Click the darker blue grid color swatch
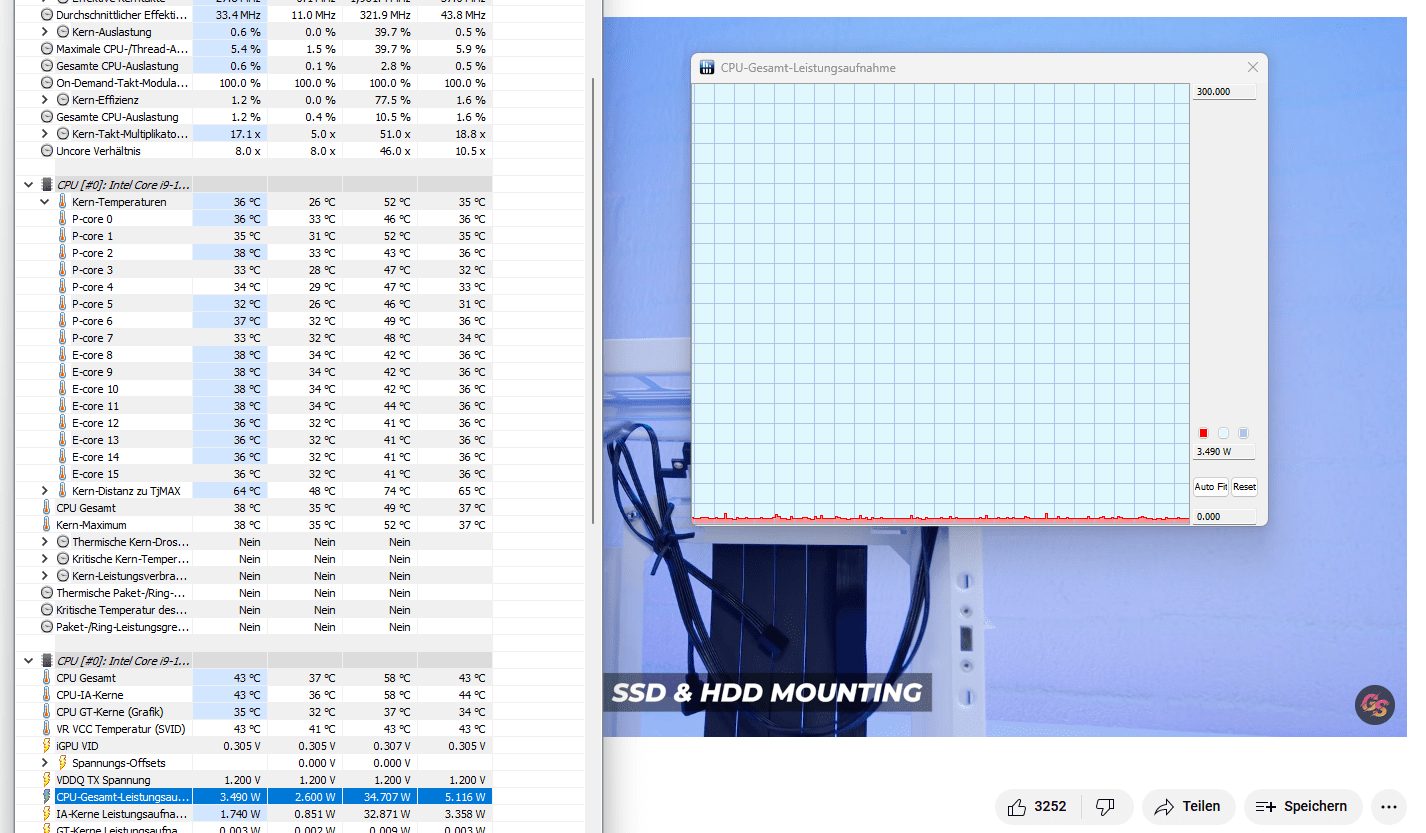1426x833 pixels. pos(1243,433)
